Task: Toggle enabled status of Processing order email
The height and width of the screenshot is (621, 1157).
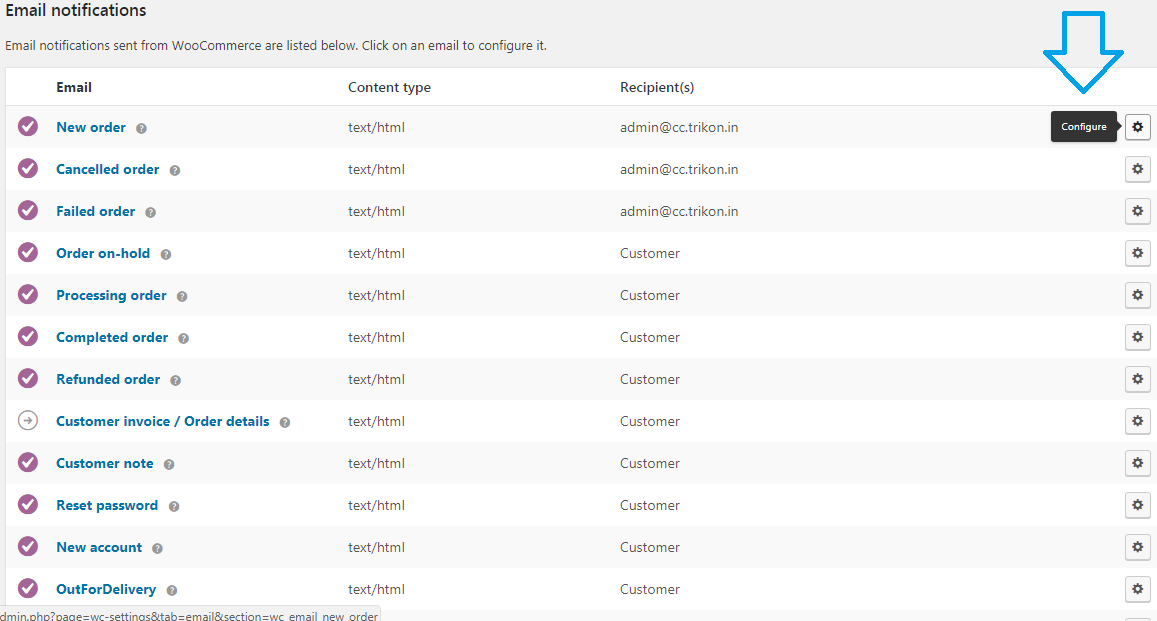Action: (x=28, y=294)
